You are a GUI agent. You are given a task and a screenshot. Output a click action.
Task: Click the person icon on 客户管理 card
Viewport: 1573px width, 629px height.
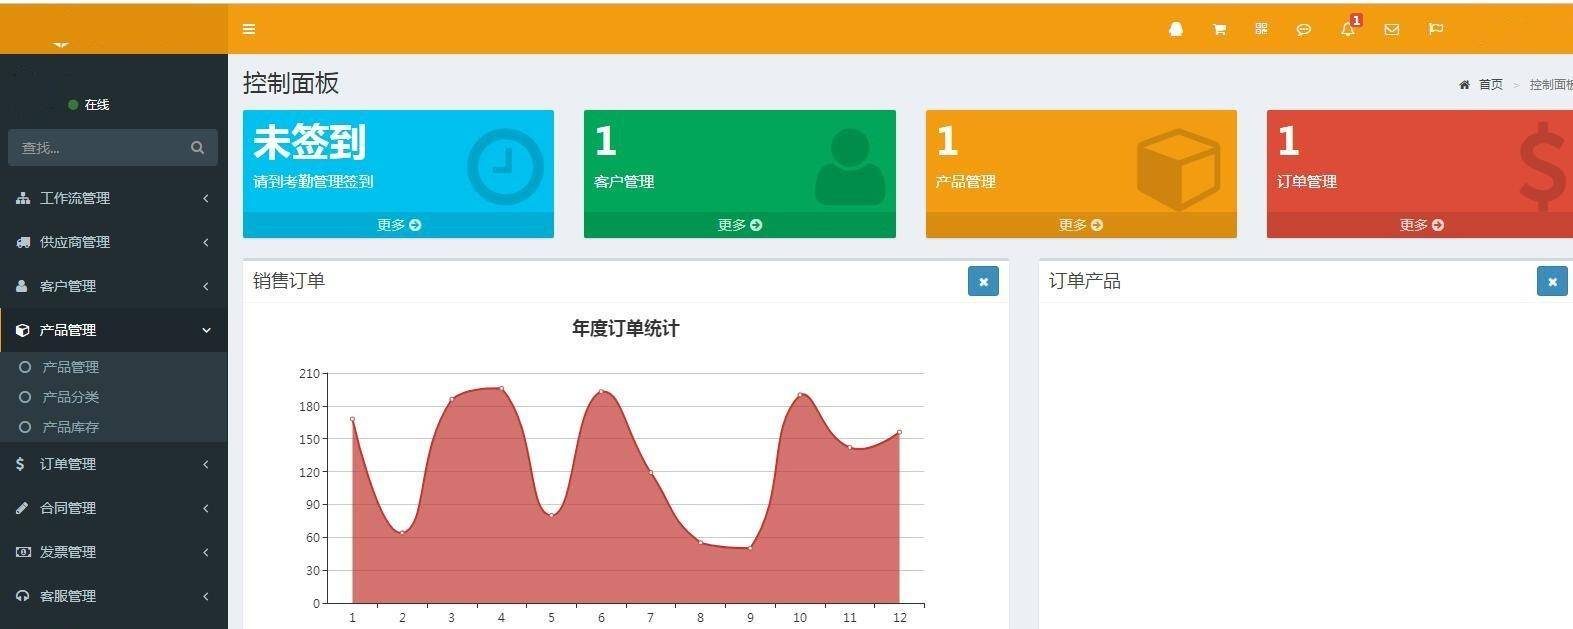850,166
